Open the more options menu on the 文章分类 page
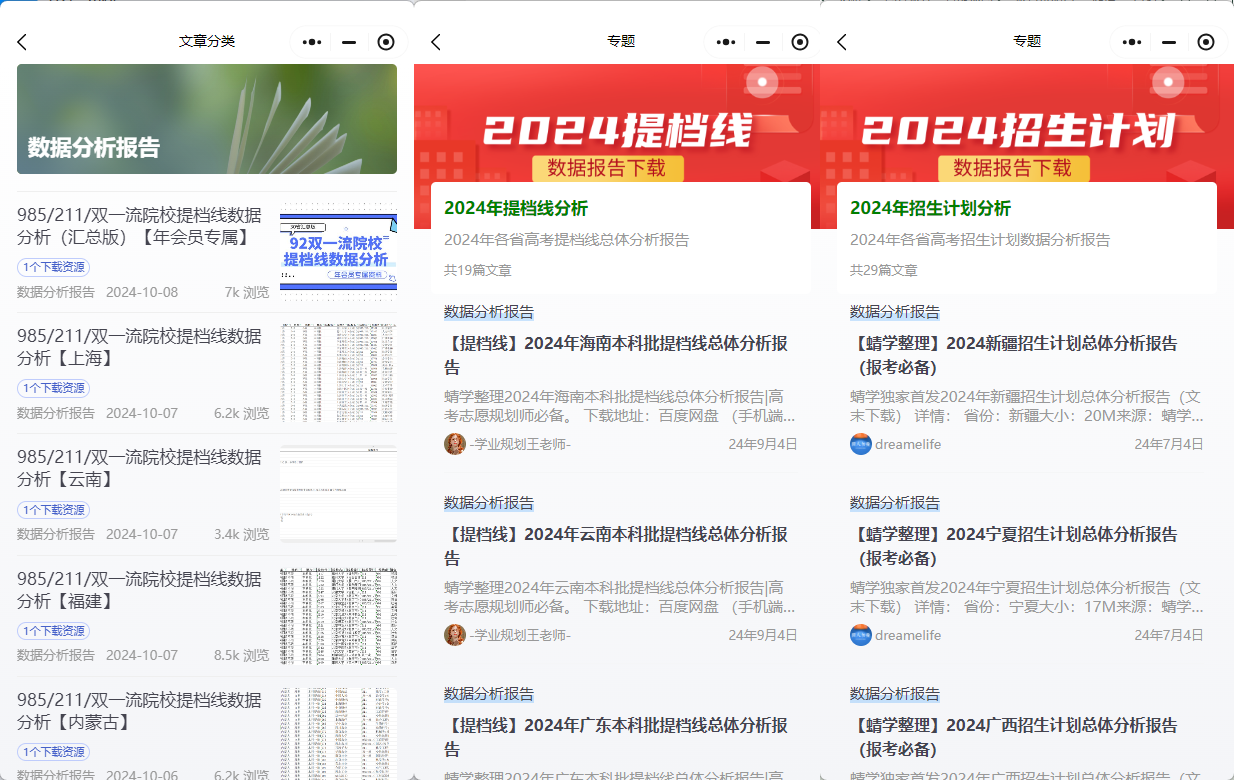Viewport: 1234px width, 780px height. pyautogui.click(x=311, y=41)
